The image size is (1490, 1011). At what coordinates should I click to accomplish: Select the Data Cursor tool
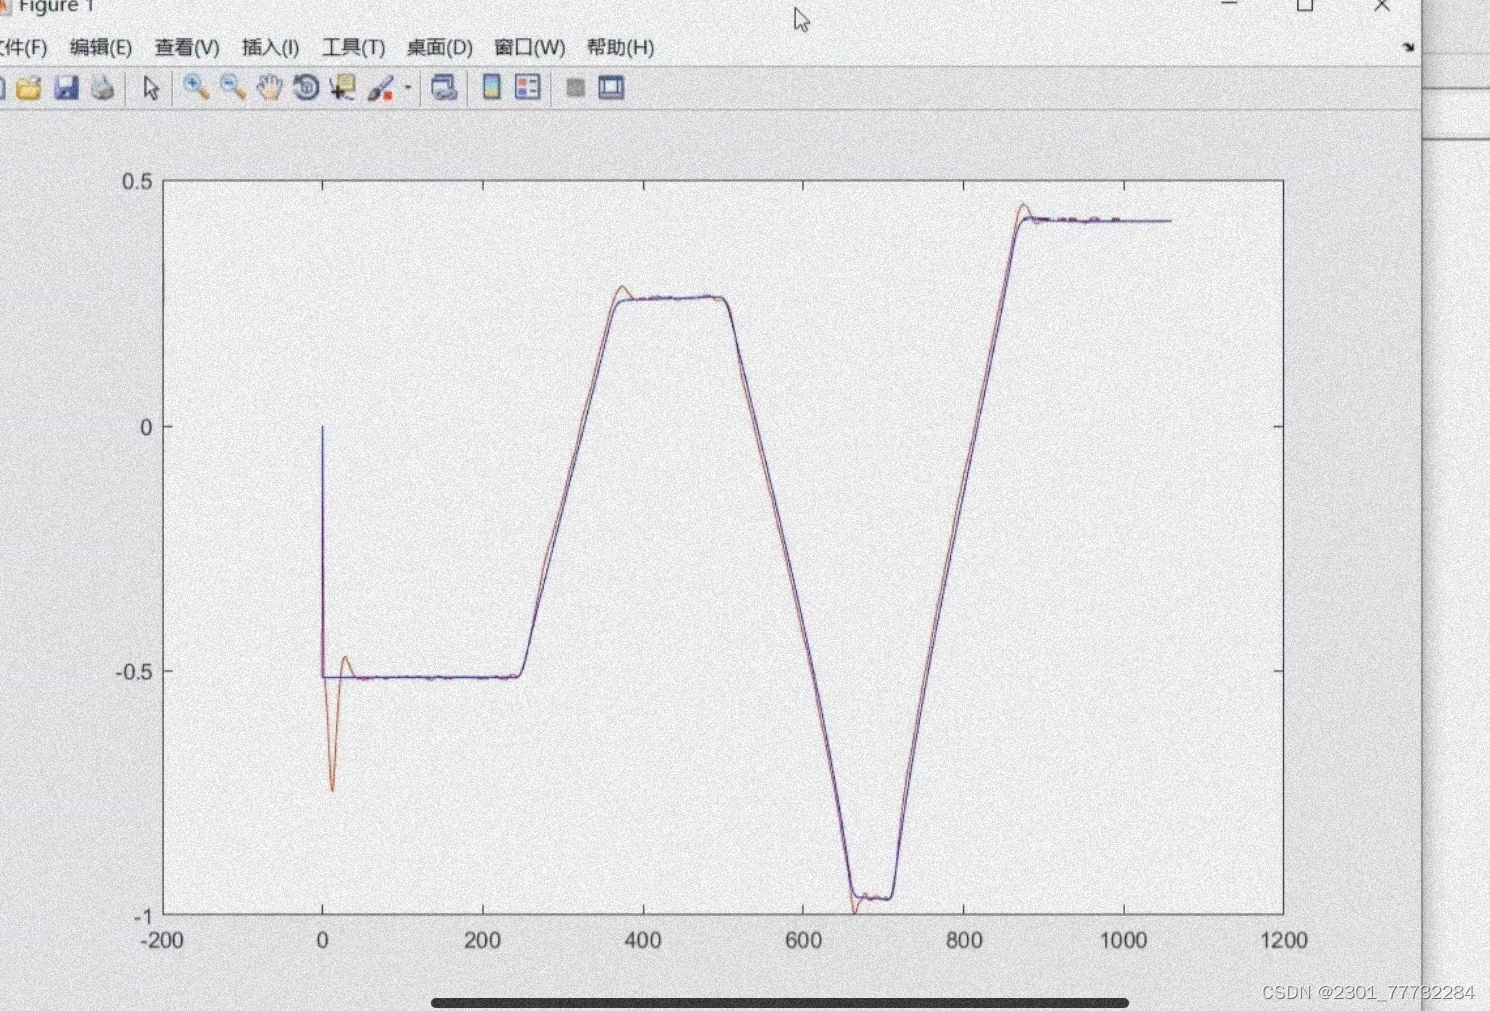(x=343, y=88)
